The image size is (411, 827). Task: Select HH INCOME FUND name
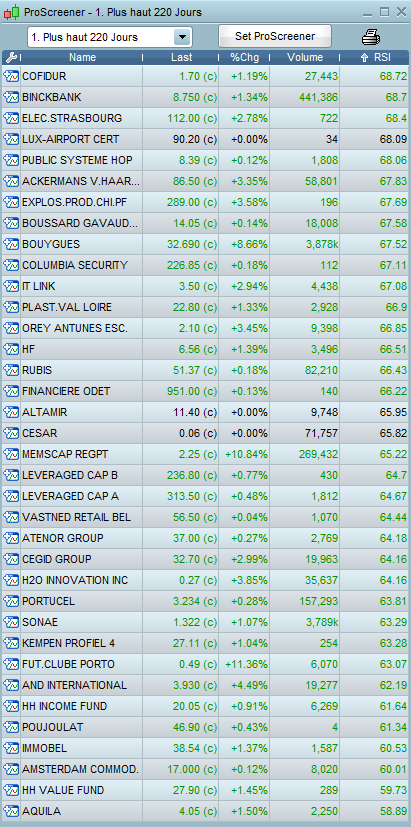click(x=64, y=706)
